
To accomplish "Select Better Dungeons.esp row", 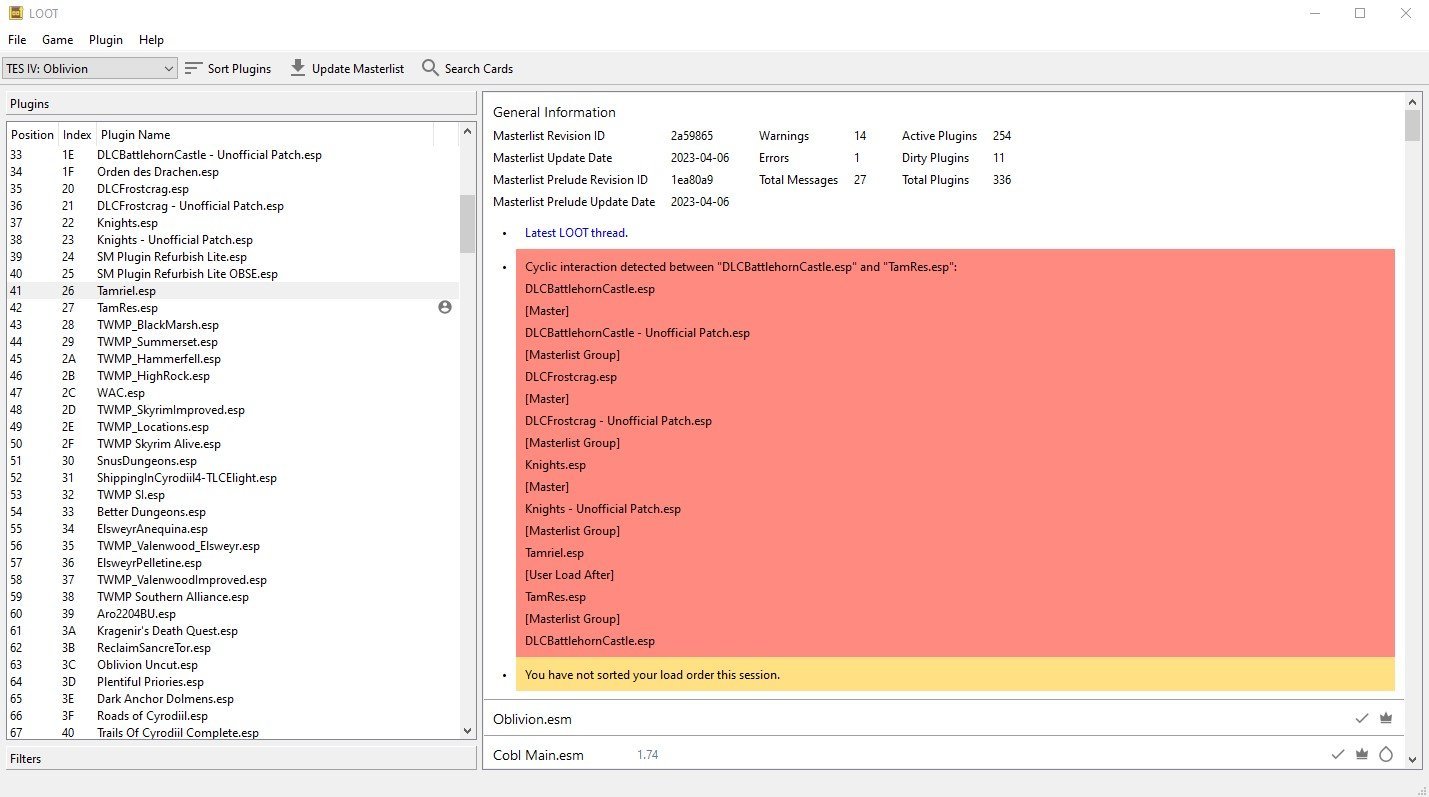I will 232,512.
